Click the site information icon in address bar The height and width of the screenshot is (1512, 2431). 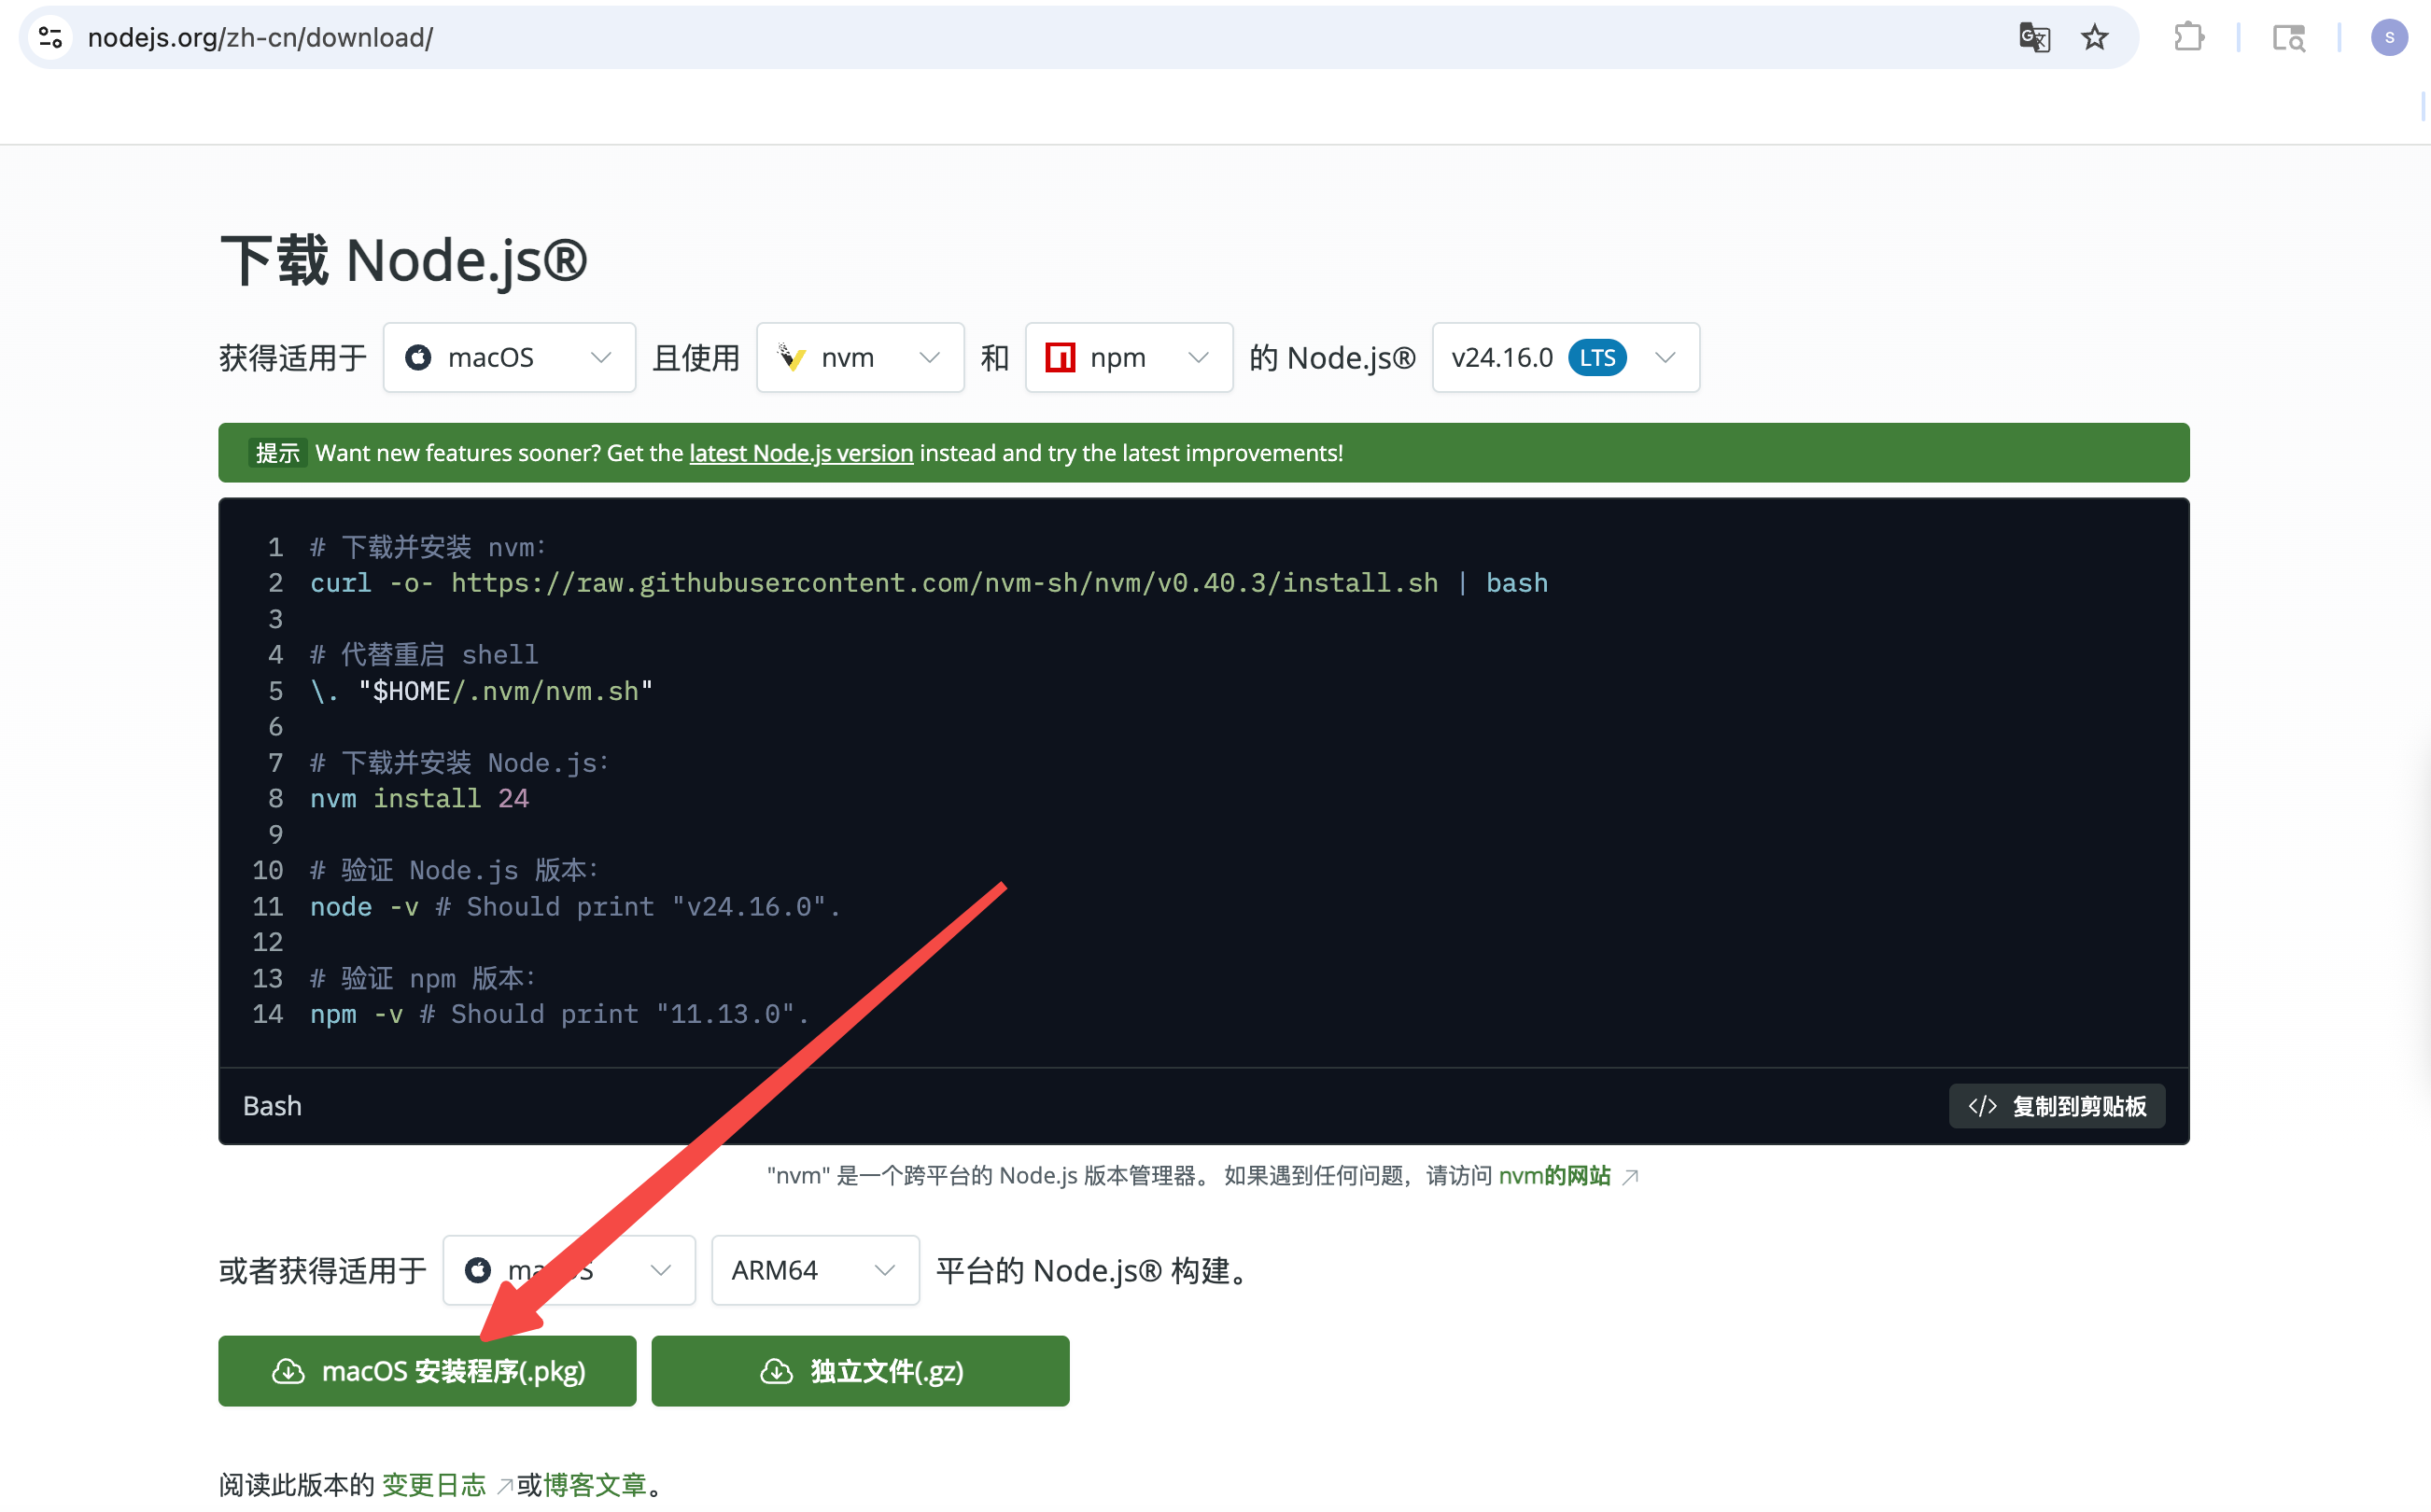click(50, 38)
